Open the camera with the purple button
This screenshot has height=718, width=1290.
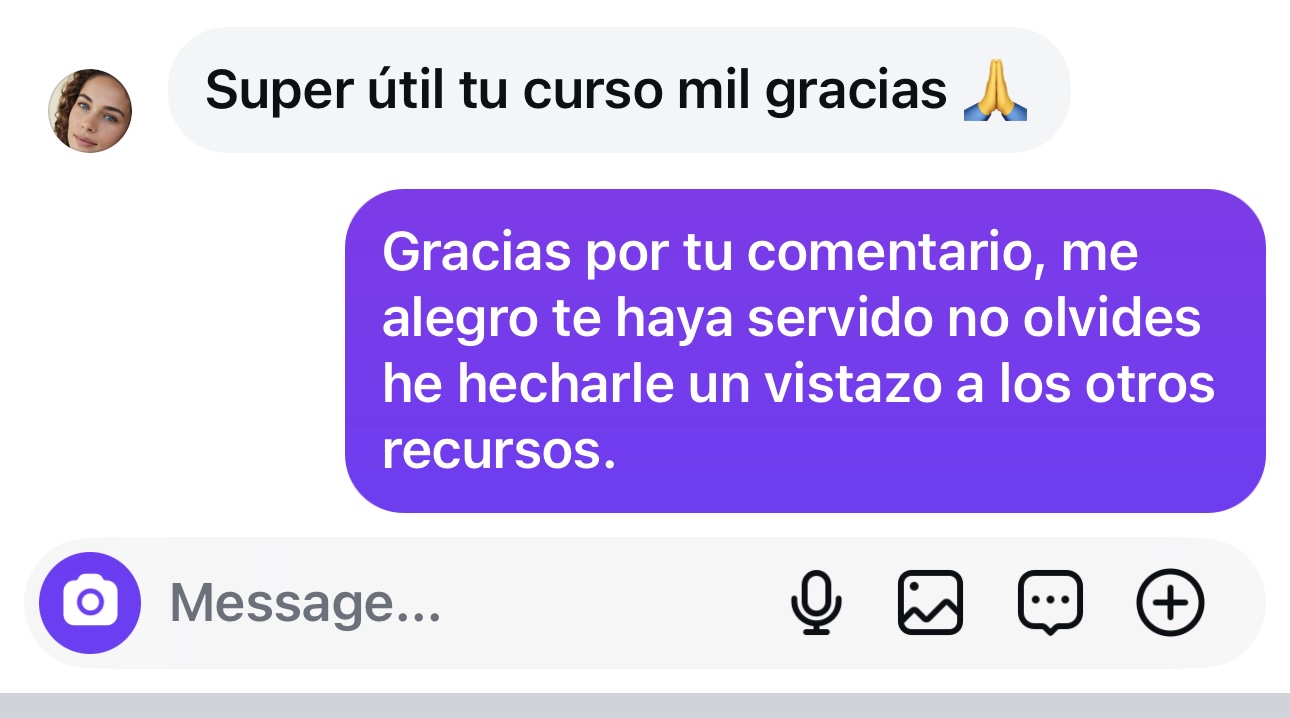coord(90,603)
